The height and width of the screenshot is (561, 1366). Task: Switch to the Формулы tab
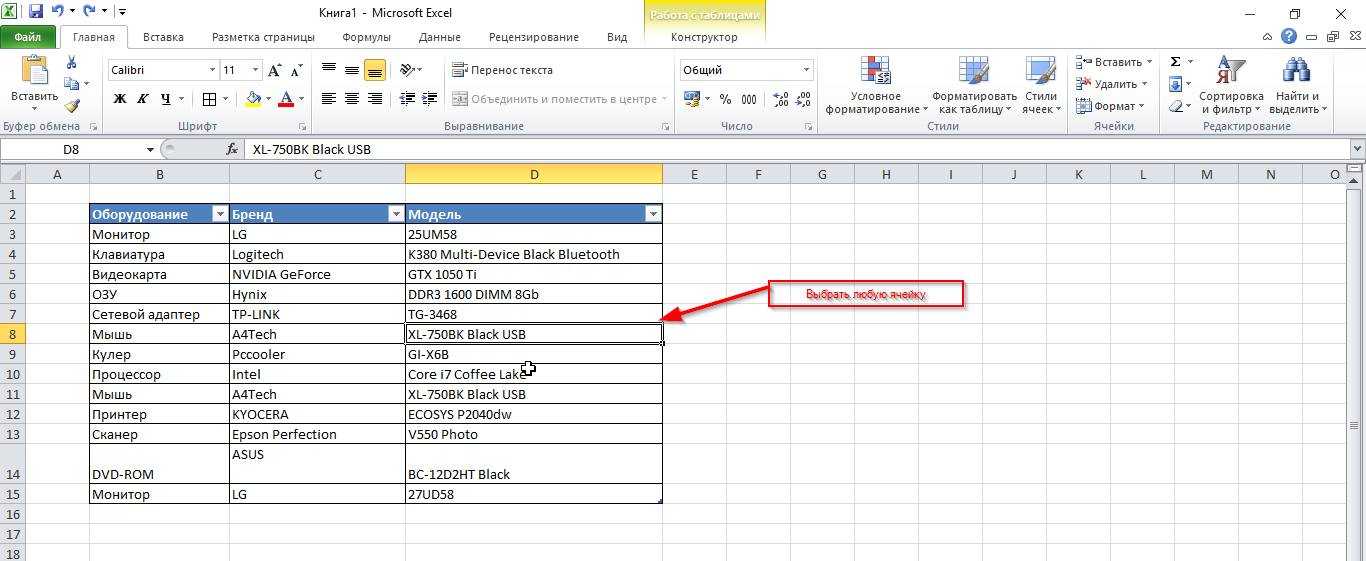coord(366,37)
